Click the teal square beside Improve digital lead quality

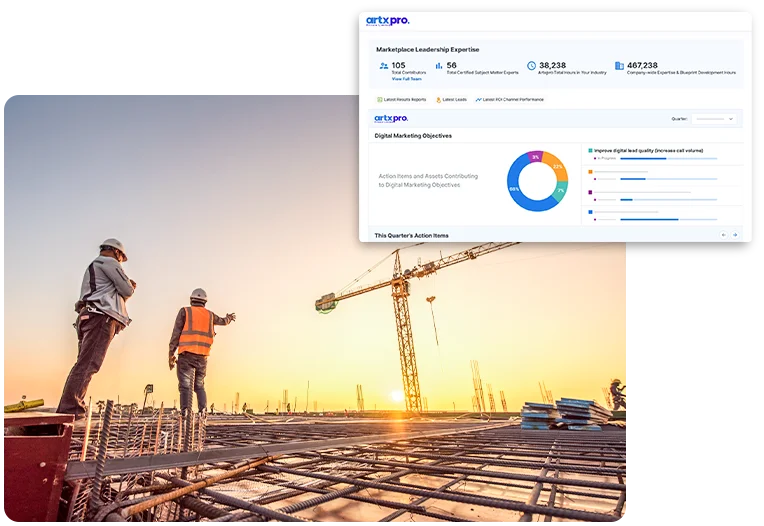591,150
